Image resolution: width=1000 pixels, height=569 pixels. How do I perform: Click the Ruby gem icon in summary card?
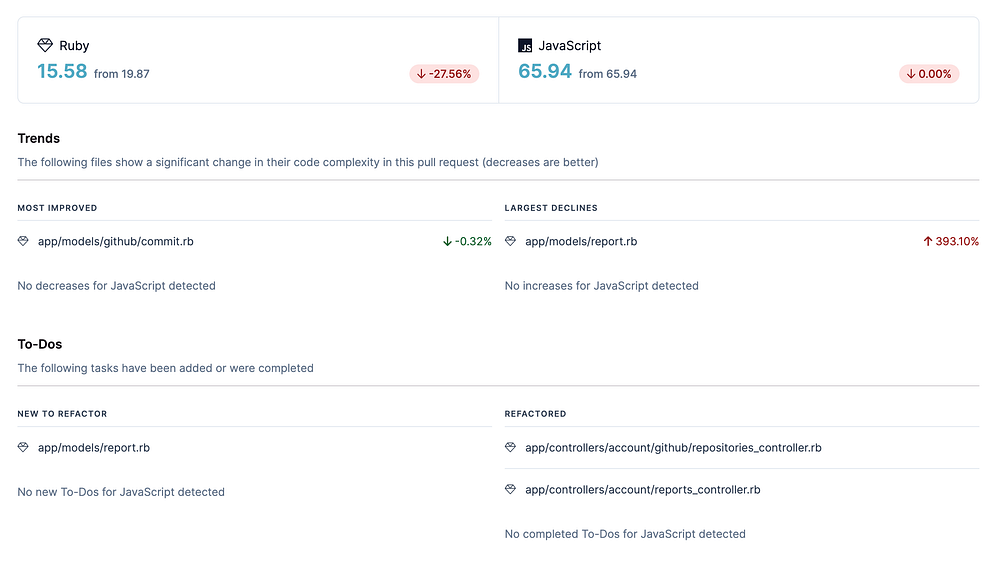pos(45,46)
